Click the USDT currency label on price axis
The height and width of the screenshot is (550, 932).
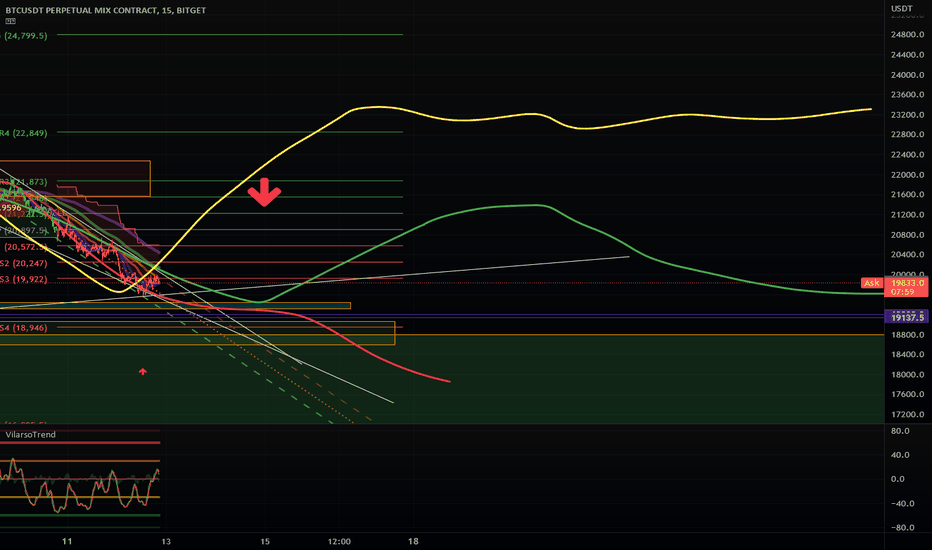pyautogui.click(x=902, y=8)
